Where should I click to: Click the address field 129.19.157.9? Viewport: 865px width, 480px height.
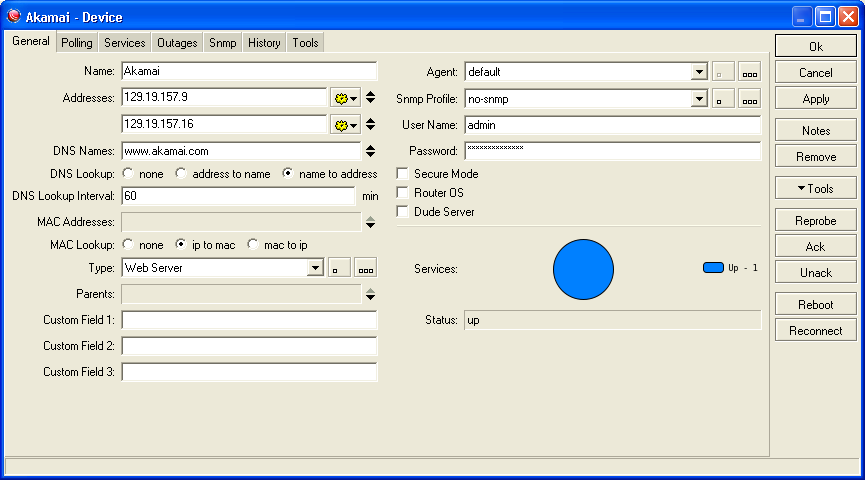click(224, 98)
